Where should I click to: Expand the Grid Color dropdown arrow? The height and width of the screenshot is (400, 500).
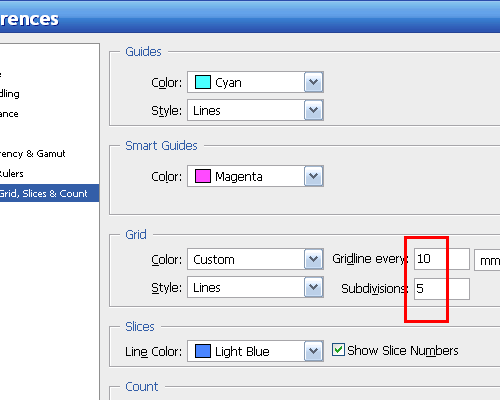click(x=313, y=259)
